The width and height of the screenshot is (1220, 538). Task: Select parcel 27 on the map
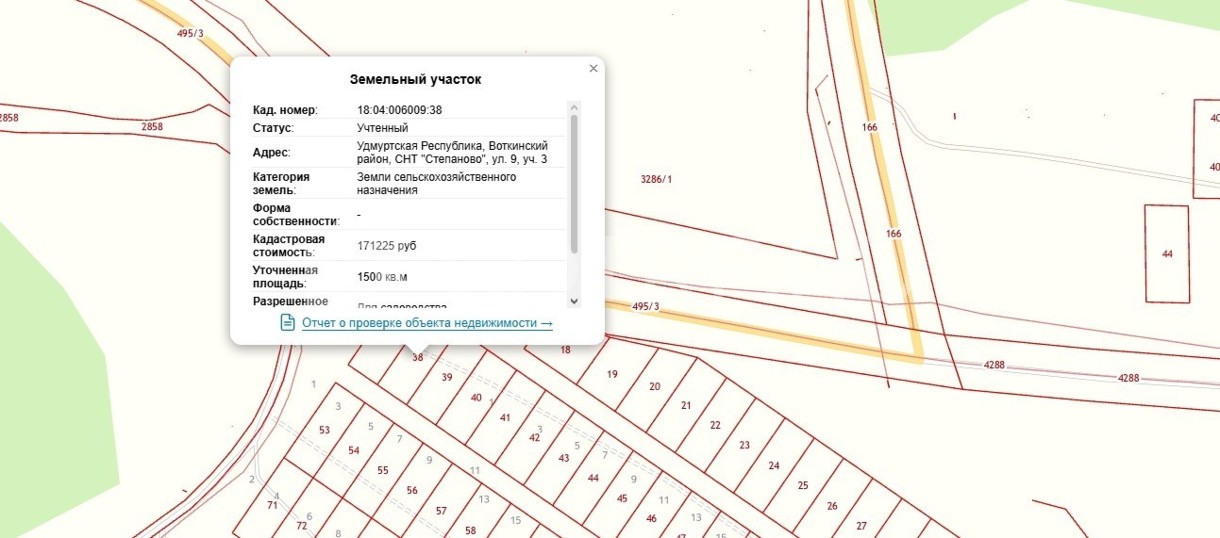(861, 525)
